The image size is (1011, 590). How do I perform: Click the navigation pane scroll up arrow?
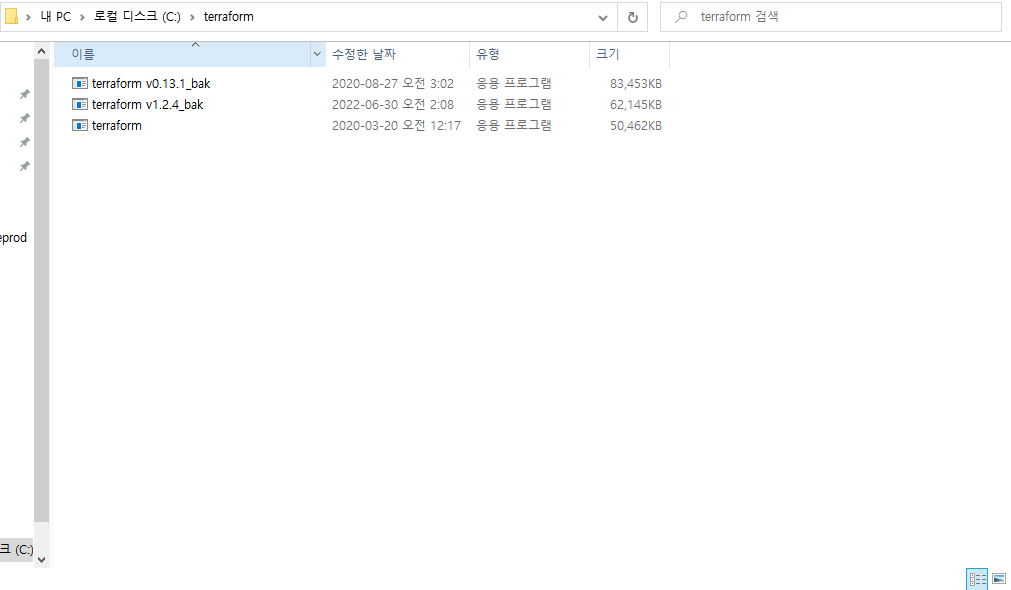41,51
